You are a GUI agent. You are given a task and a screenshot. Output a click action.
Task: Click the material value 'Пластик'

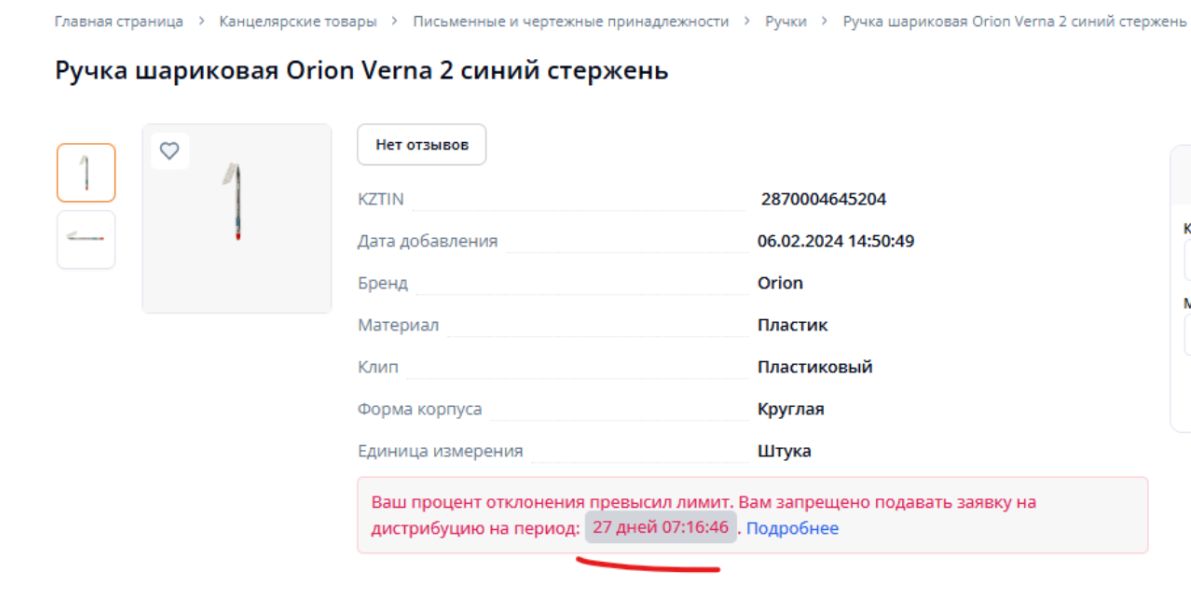(792, 324)
